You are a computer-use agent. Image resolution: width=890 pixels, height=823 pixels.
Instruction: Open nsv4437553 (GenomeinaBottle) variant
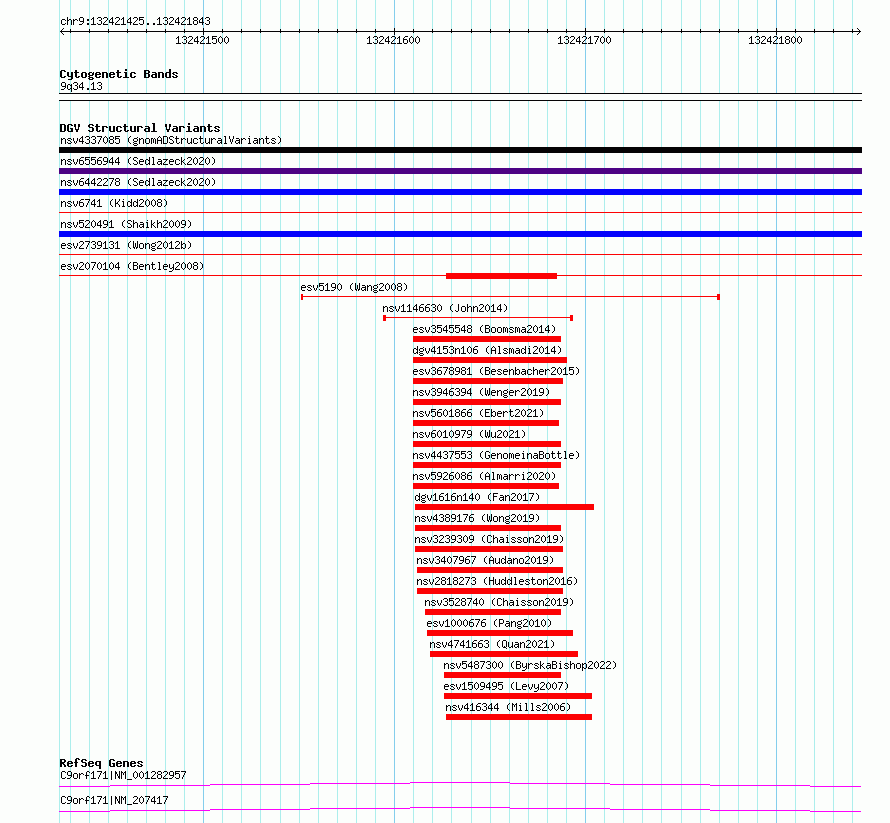point(496,455)
